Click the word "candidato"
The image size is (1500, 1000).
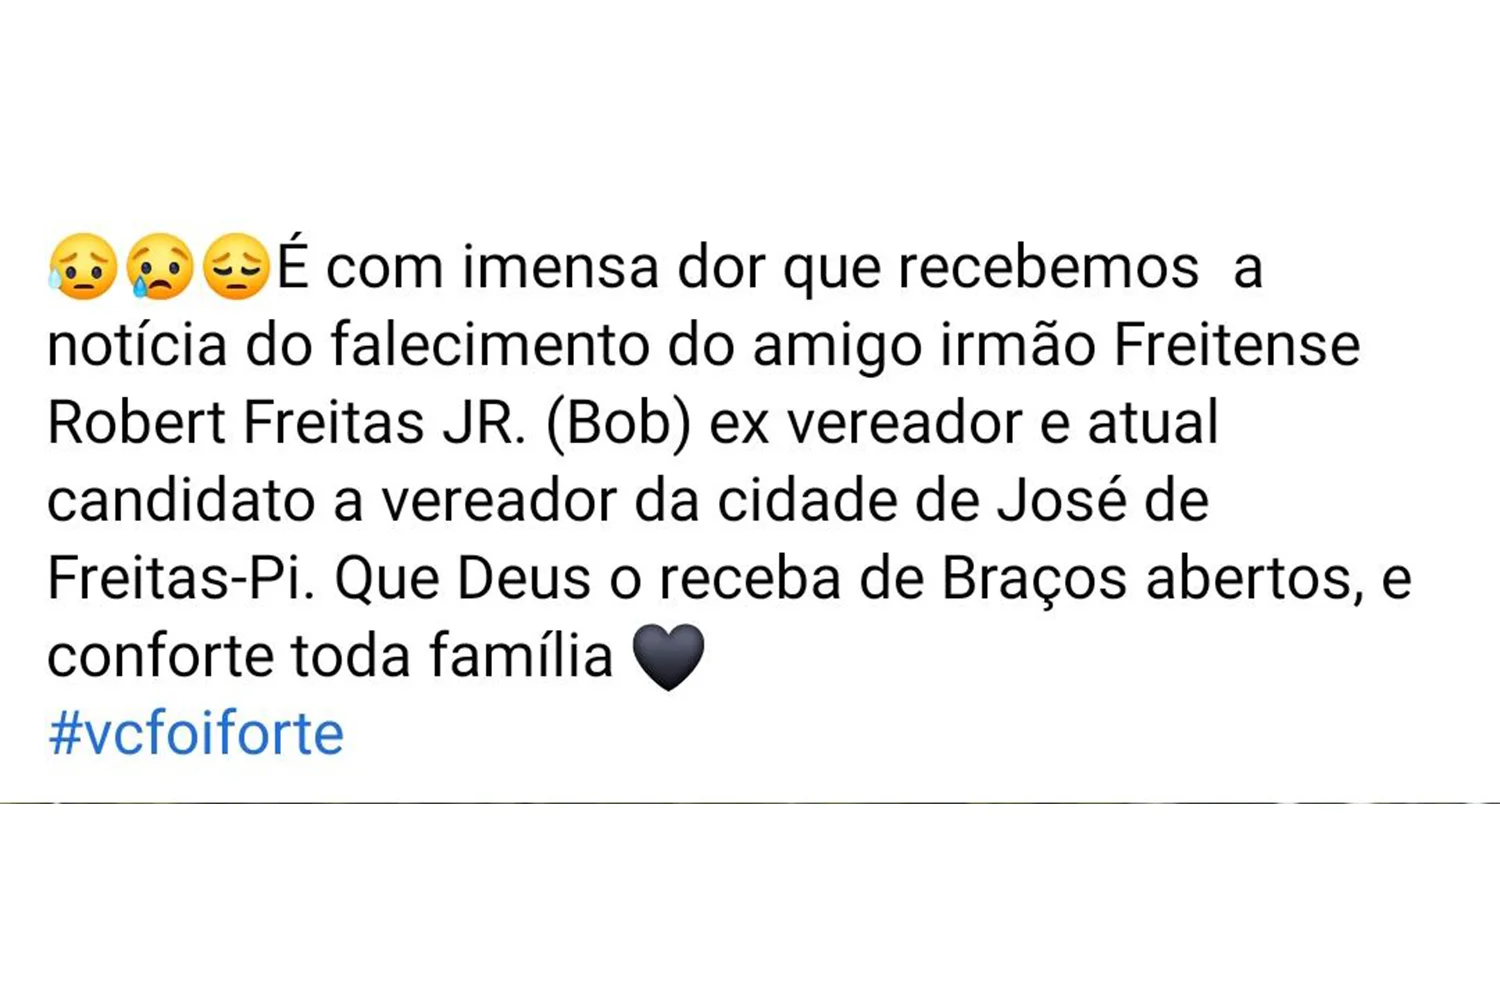click(182, 500)
